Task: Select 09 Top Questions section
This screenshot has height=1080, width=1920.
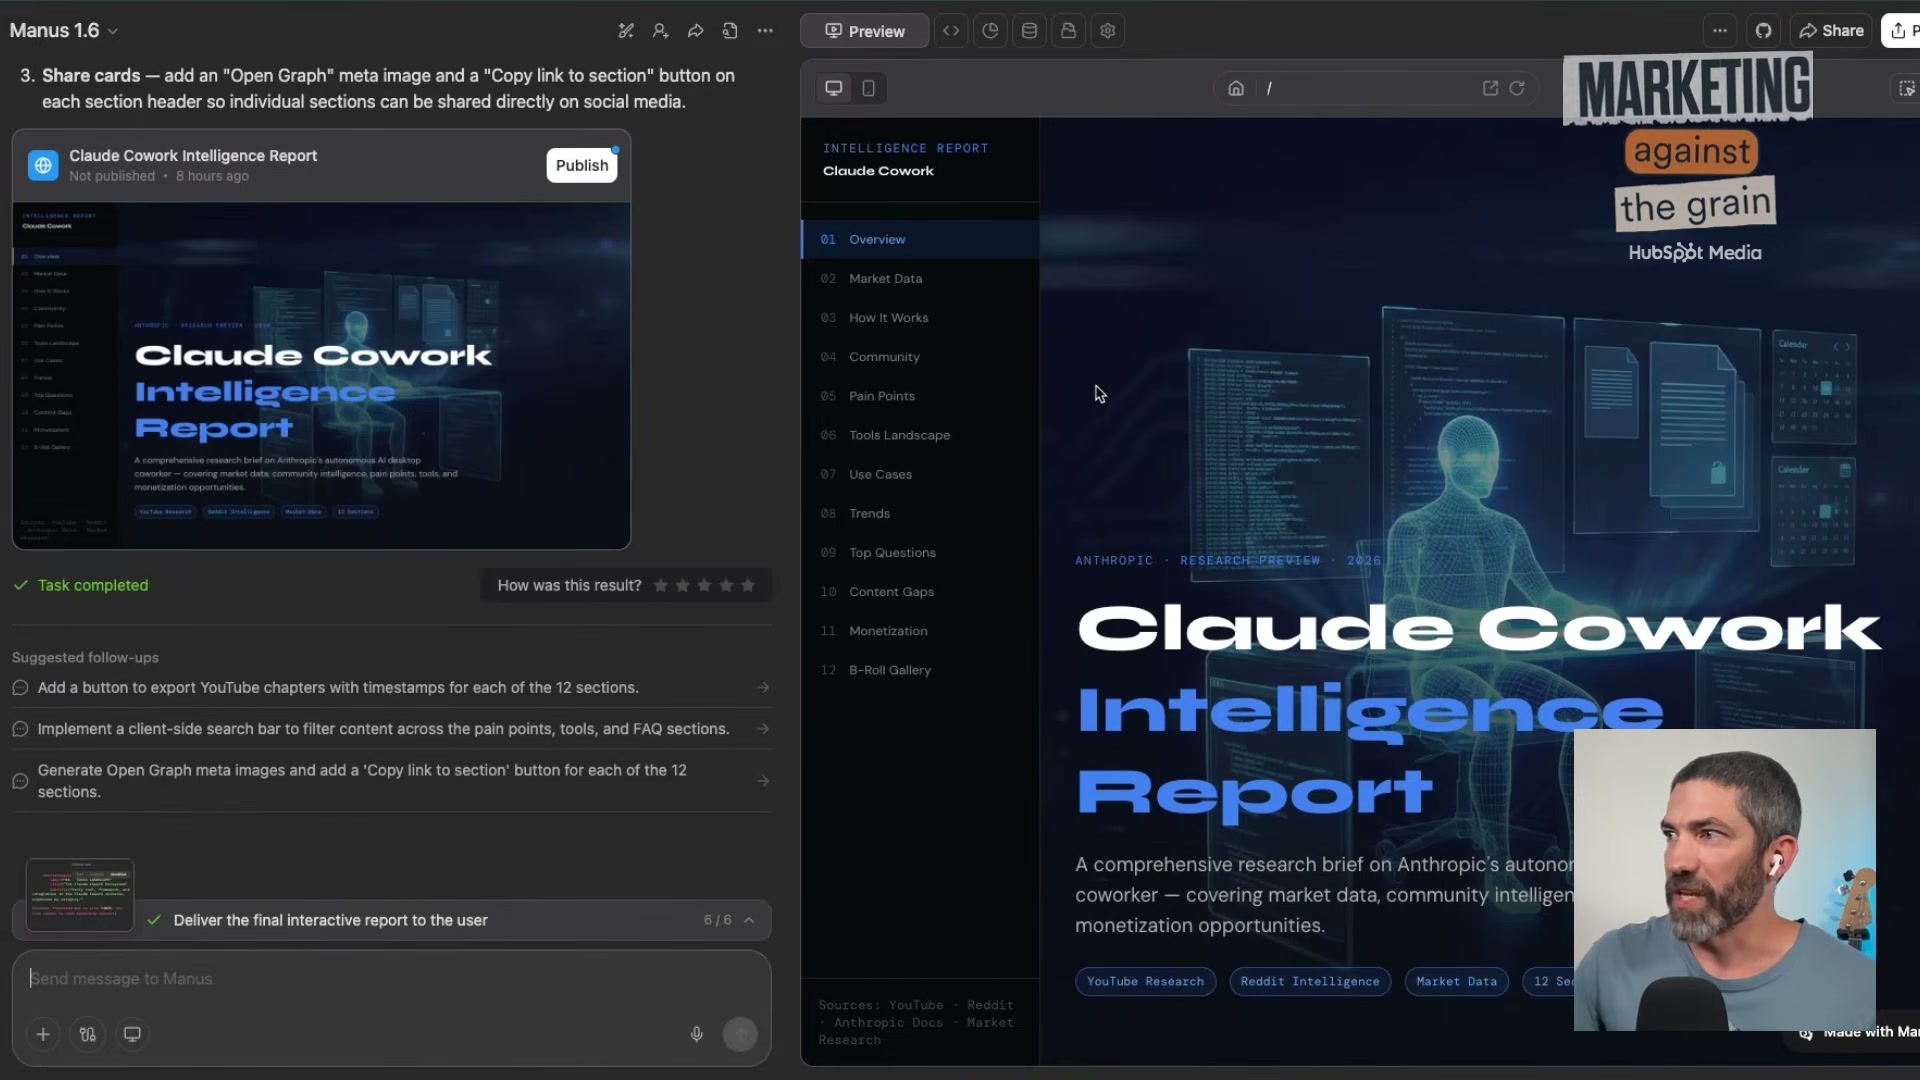Action: [920, 553]
